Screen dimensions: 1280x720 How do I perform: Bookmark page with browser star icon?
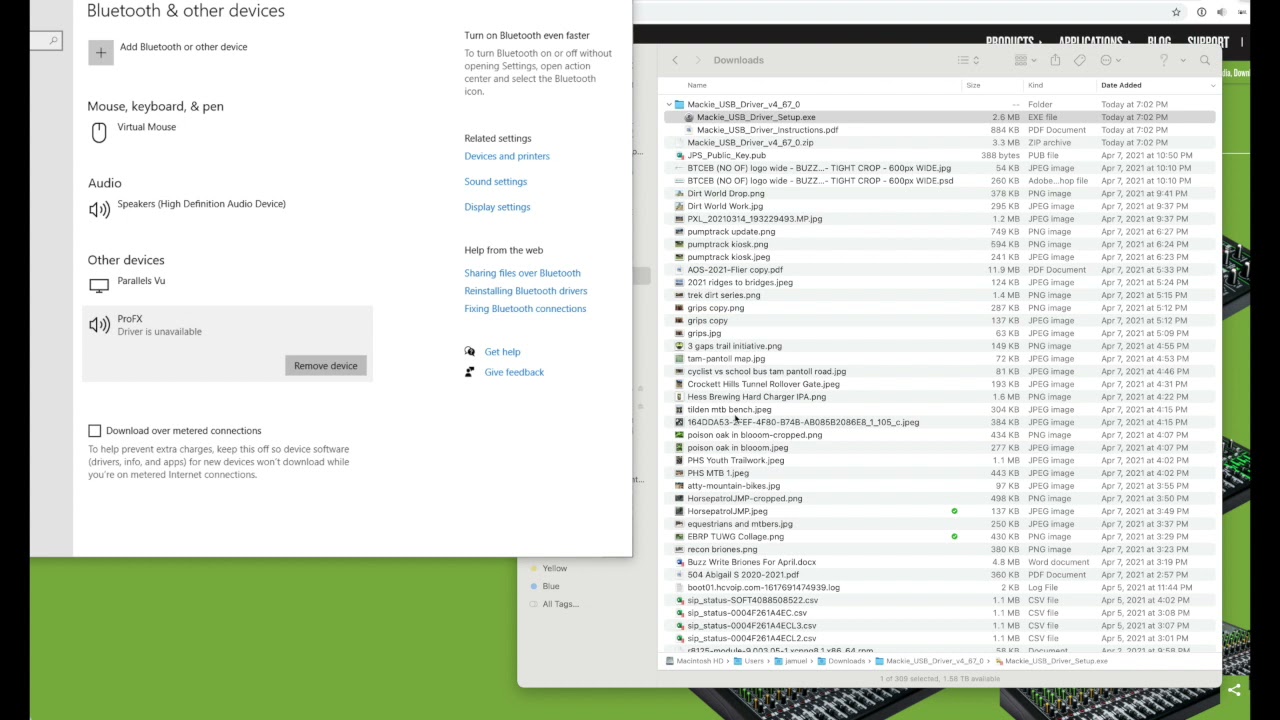pyautogui.click(x=1176, y=12)
